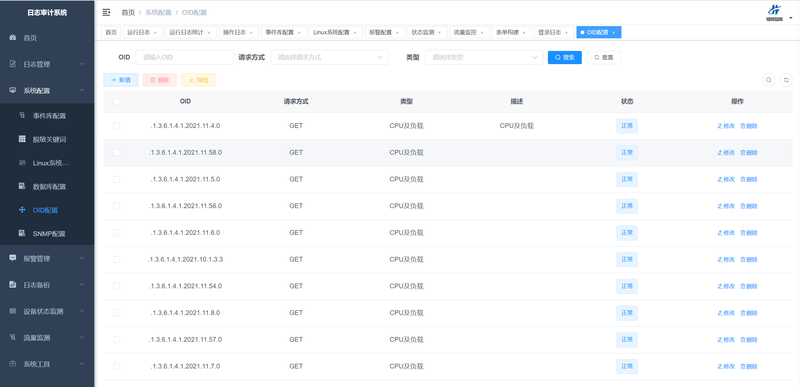Close the 表单构建 tab via its x
The height and width of the screenshot is (387, 800).
point(524,33)
